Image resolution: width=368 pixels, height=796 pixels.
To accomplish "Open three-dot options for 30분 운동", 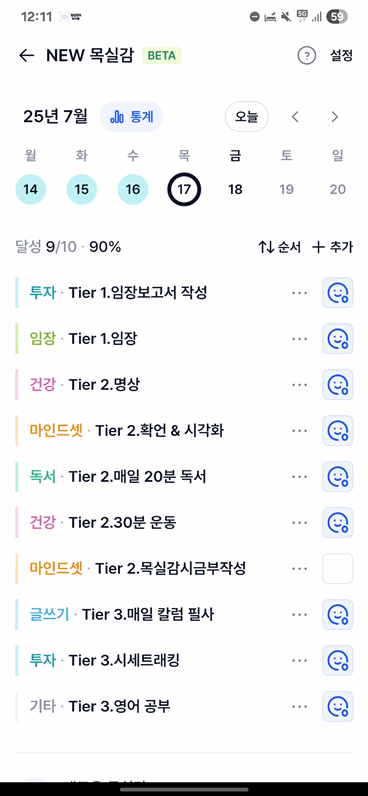I will 299,522.
